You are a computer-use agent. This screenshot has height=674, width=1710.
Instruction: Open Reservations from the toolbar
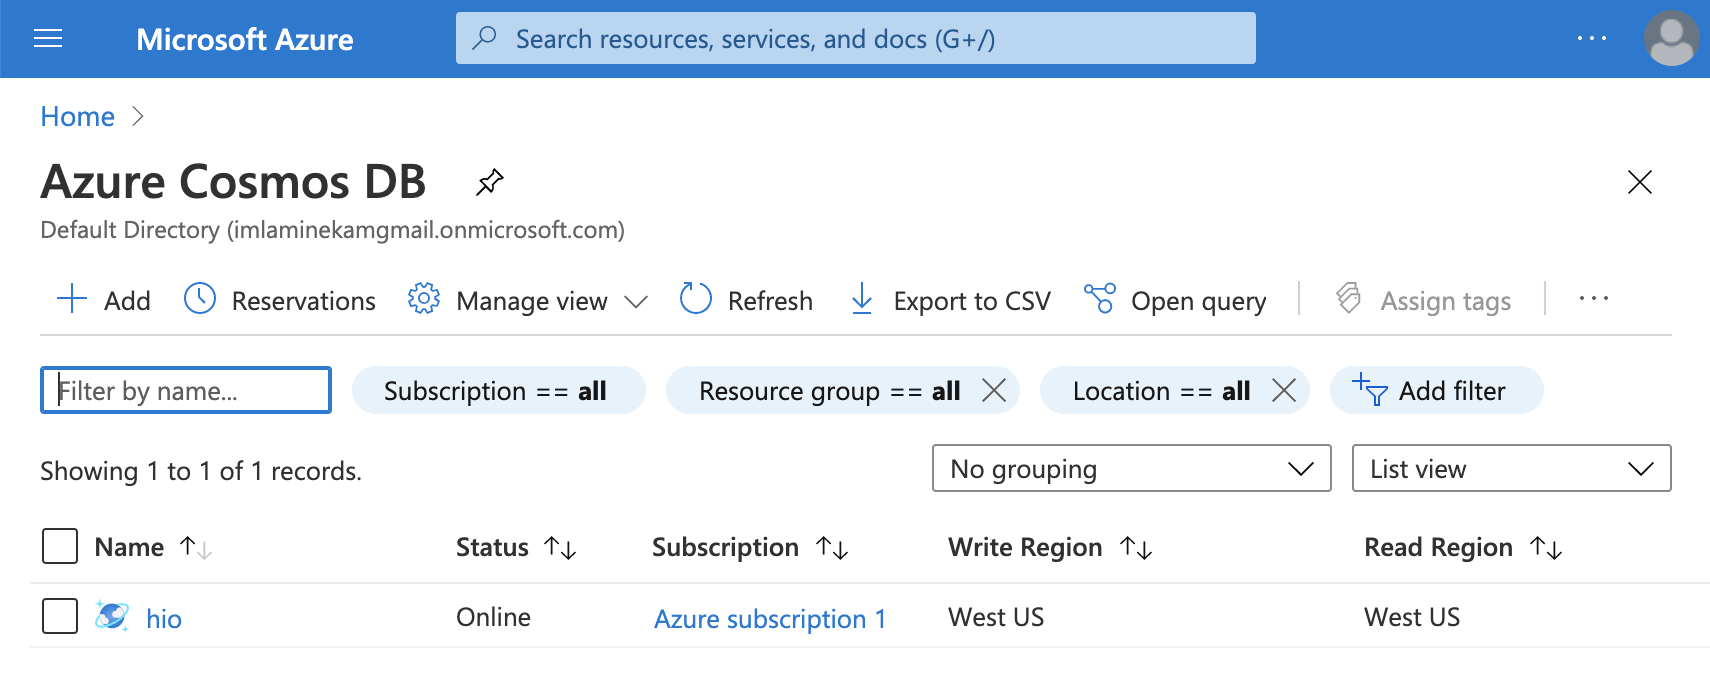[x=280, y=300]
